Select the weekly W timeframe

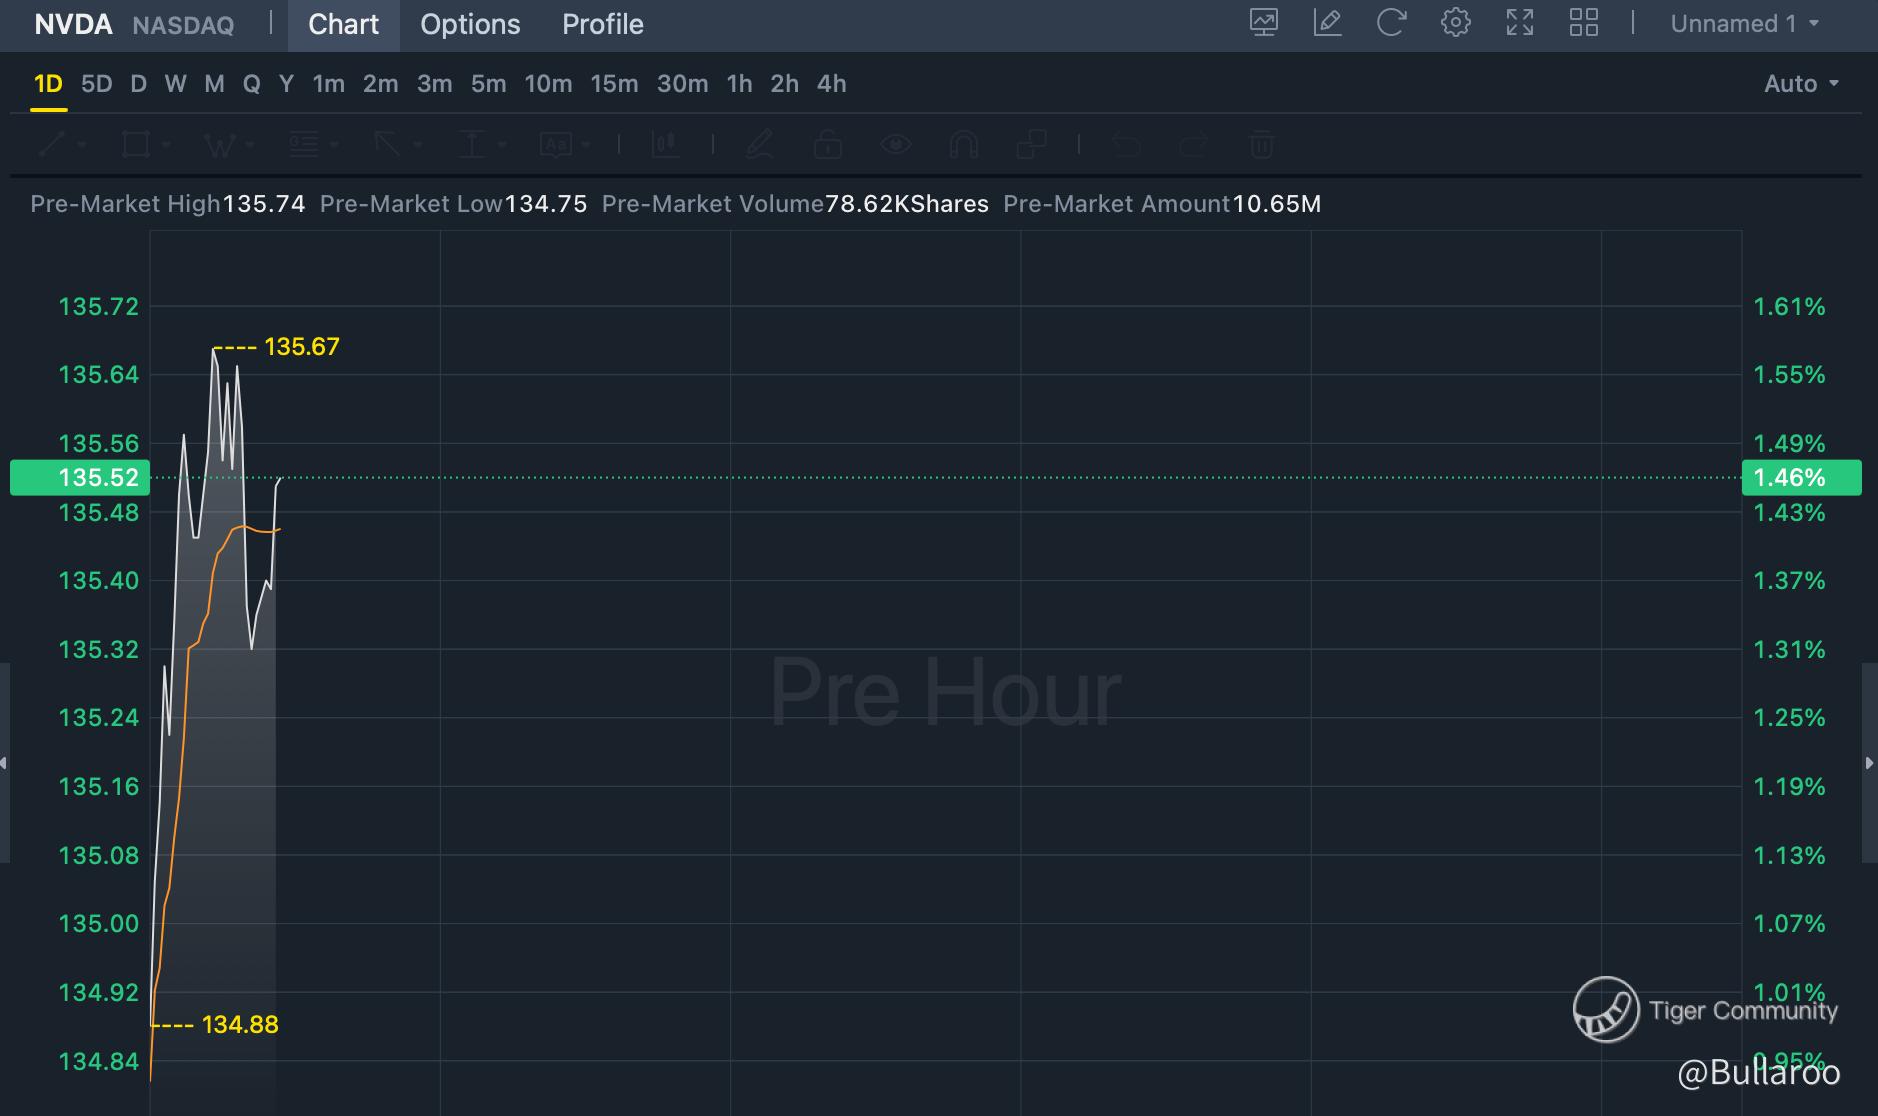coord(175,84)
